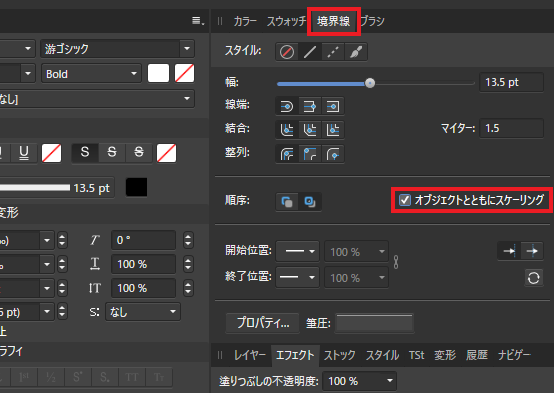Open the スタイル tab in lower panel
555x393 pixels.
tap(382, 355)
